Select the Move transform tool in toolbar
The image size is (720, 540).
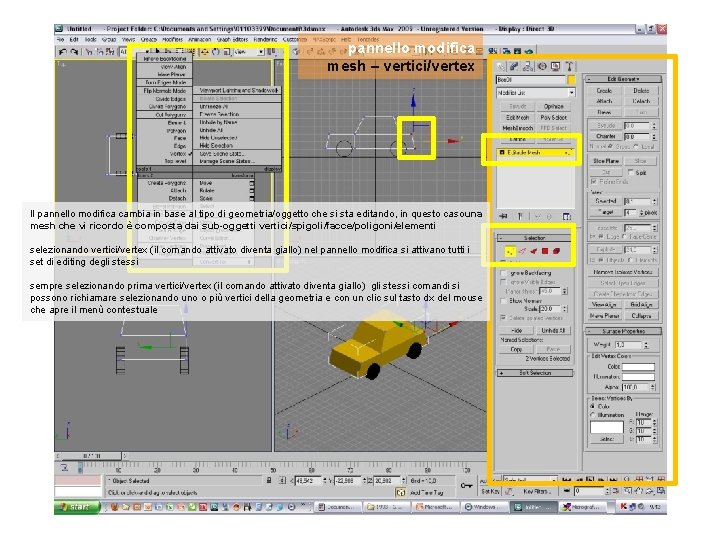pyautogui.click(x=205, y=52)
